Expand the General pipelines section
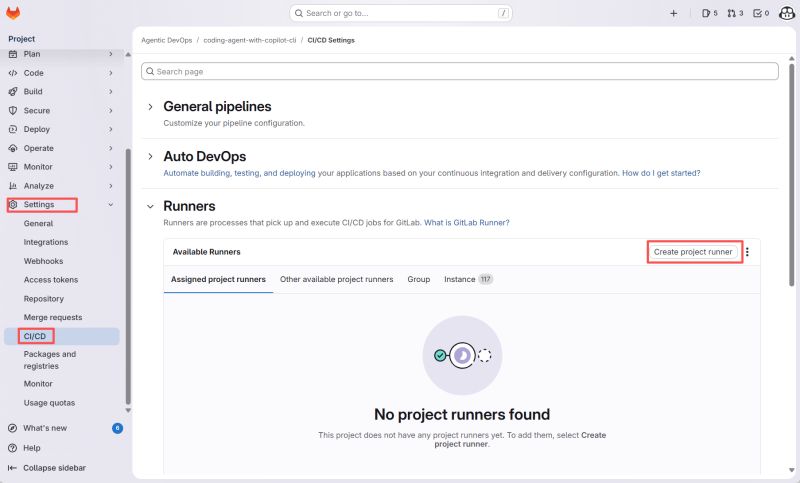Viewport: 800px width, 483px height. pyautogui.click(x=150, y=107)
